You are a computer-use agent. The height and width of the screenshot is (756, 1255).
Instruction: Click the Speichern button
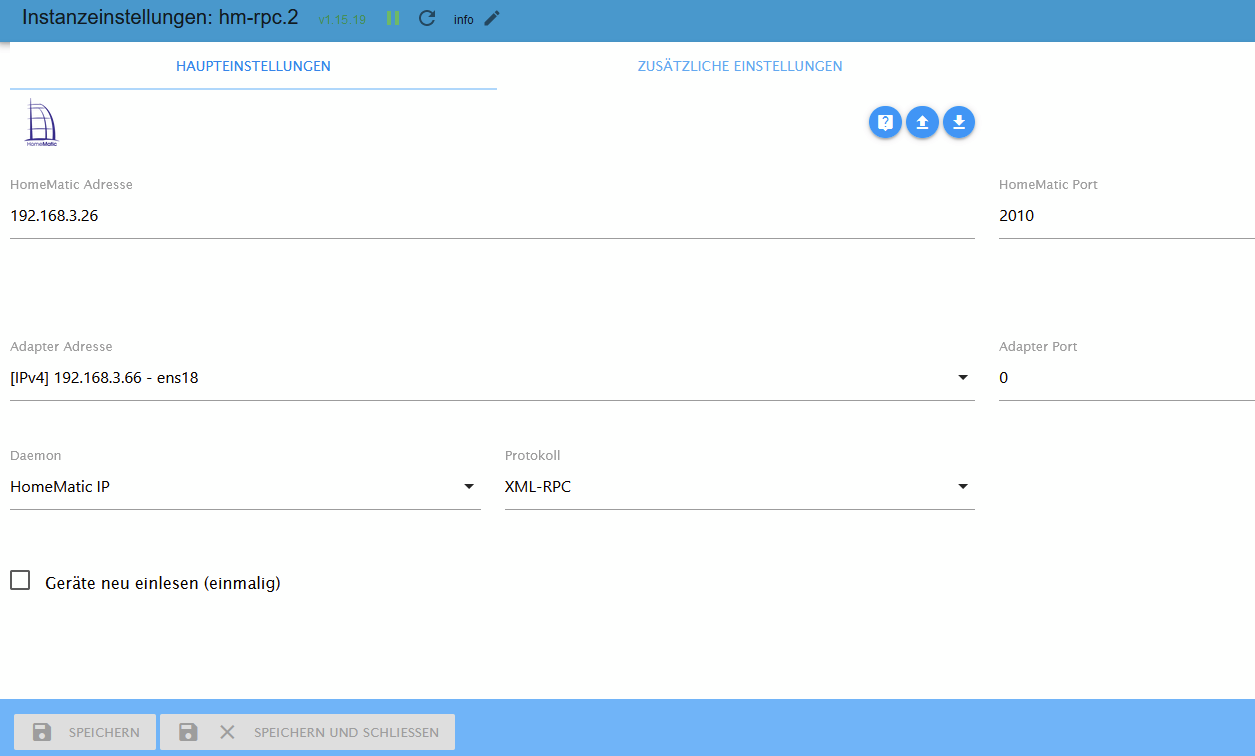click(x=85, y=732)
